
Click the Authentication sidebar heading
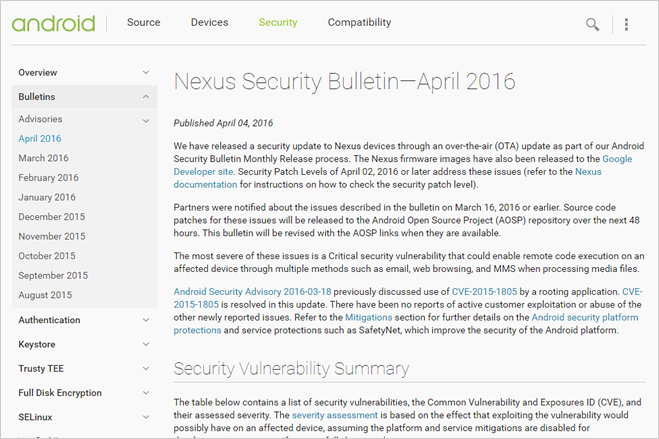(49, 320)
